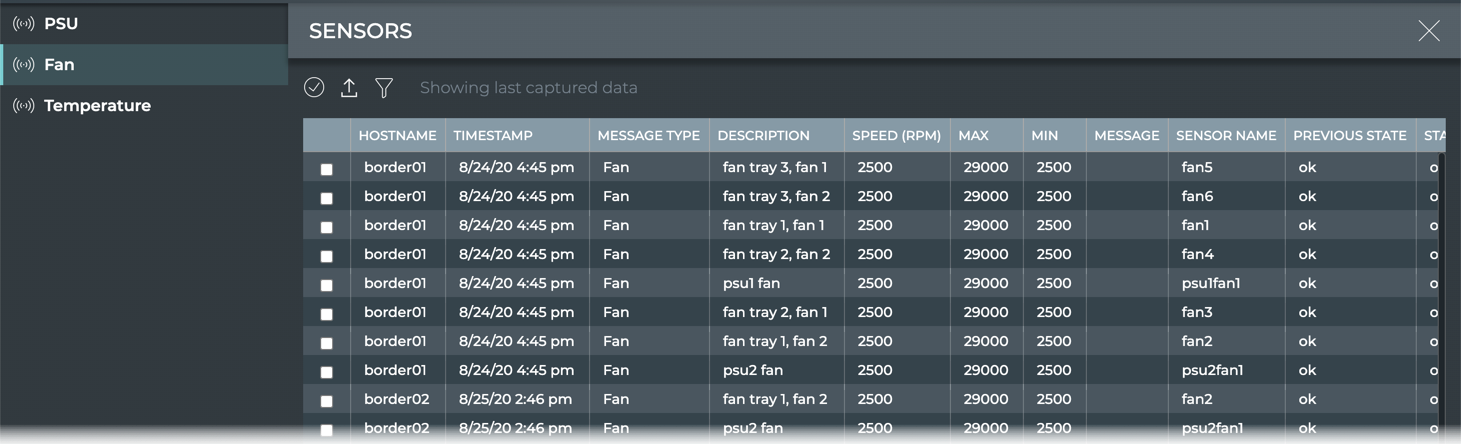The image size is (1461, 444).
Task: Switch to the PSU sensors tab
Action: pos(61,24)
